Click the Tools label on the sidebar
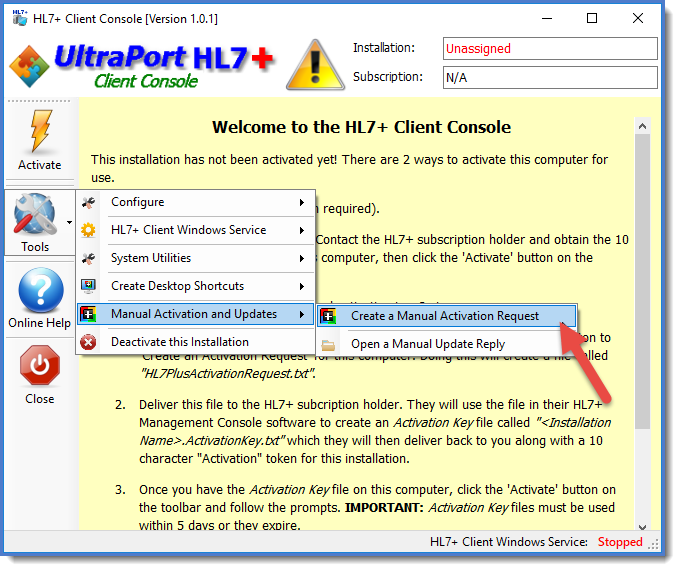This screenshot has height=571, width=680. click(x=35, y=247)
